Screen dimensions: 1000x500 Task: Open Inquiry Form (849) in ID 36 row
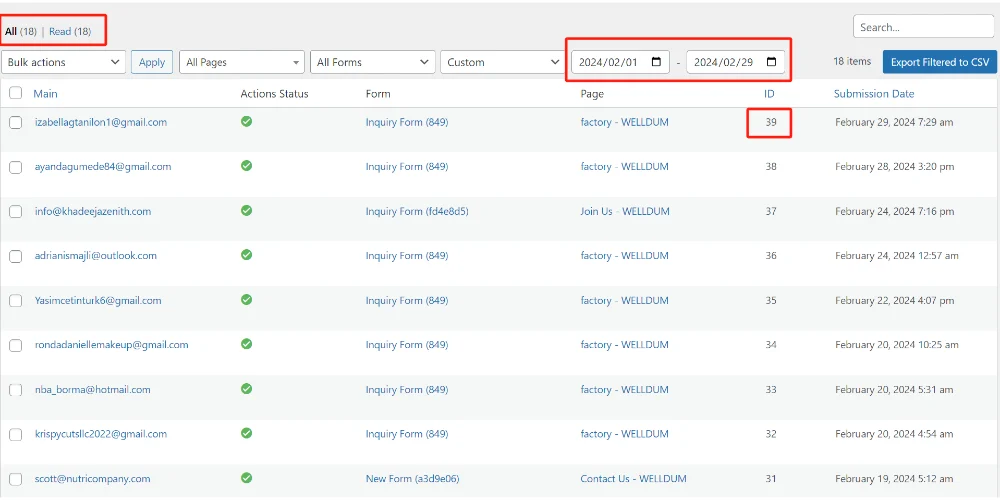pos(407,255)
